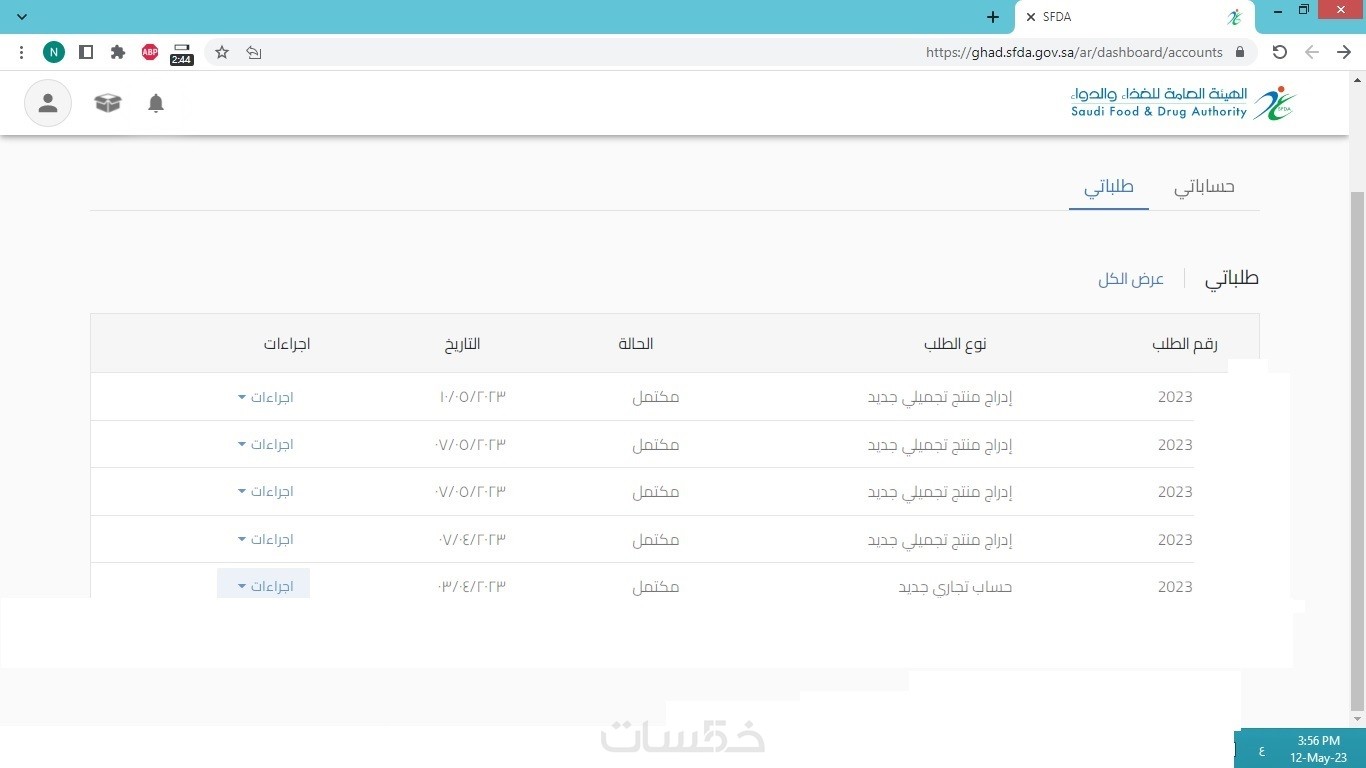Click date ٠٣/٠٤/٢٠٢٣ in the table
This screenshot has width=1366, height=768.
[x=471, y=586]
